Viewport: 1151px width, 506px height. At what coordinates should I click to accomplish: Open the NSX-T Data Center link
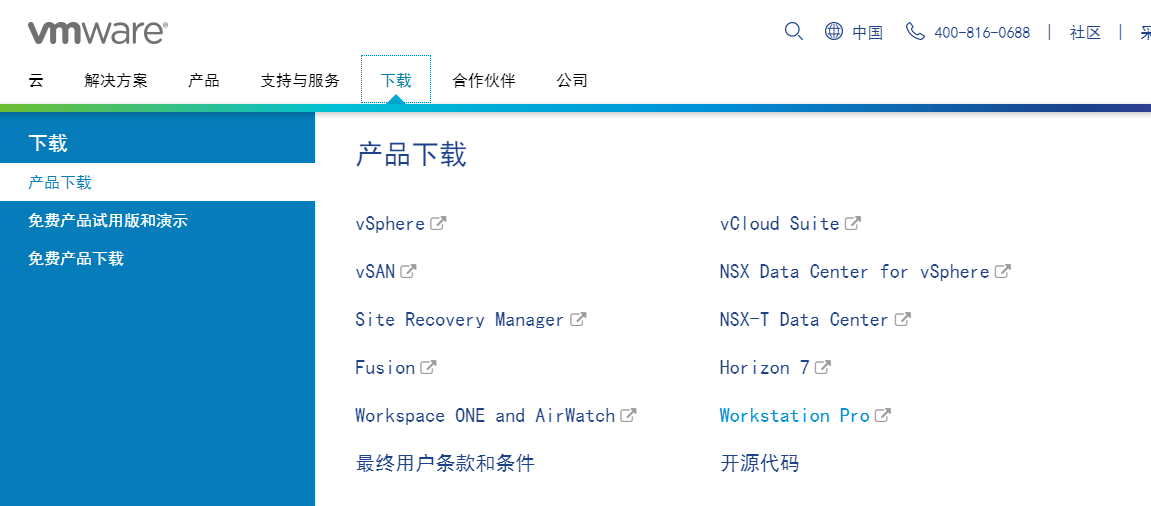(805, 319)
